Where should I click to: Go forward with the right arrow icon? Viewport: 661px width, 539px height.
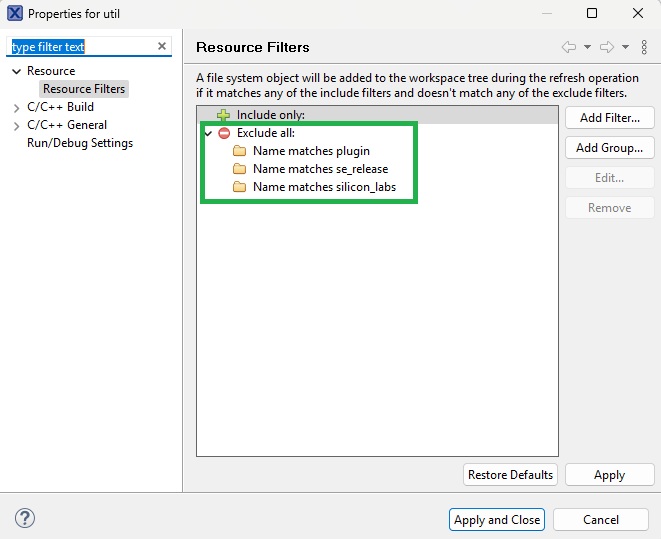click(607, 47)
